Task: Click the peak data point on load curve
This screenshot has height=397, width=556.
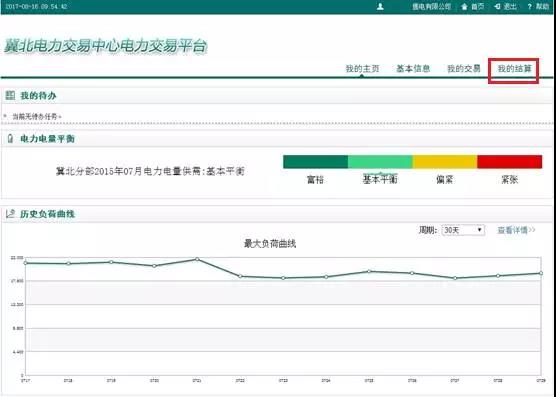Action: tap(197, 259)
